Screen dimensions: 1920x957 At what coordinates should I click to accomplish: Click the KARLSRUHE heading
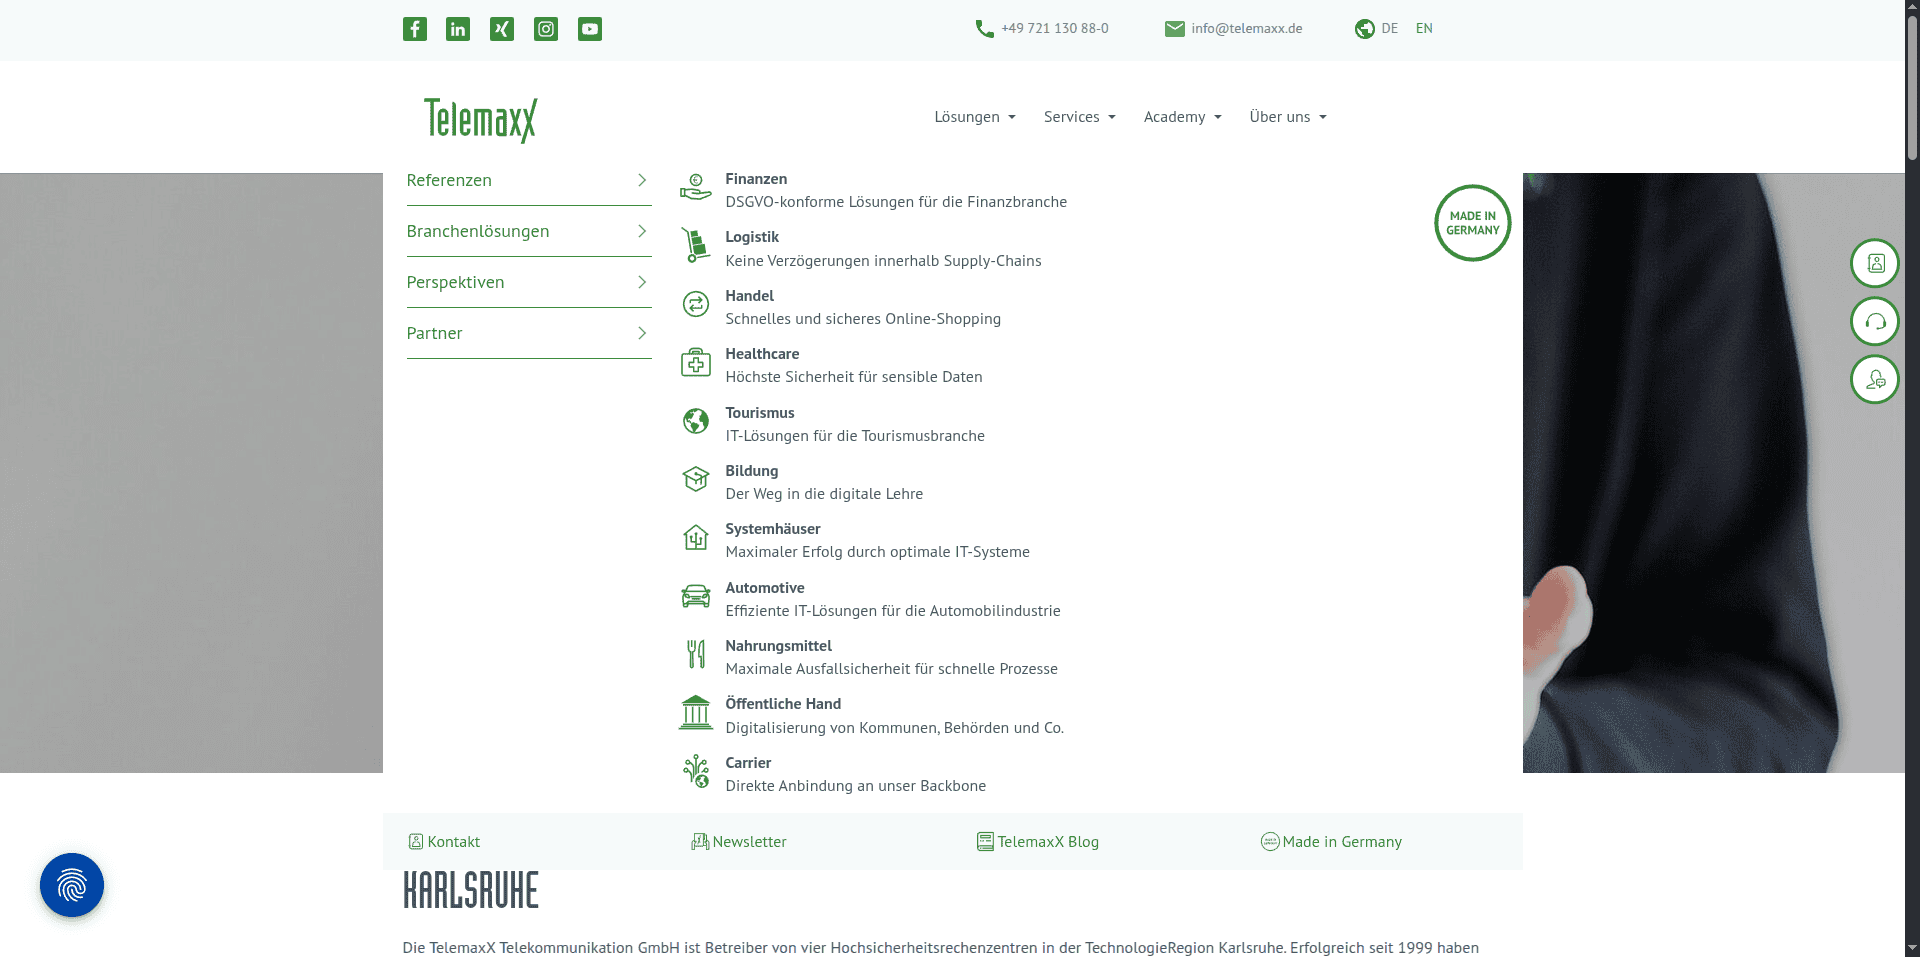(x=471, y=890)
